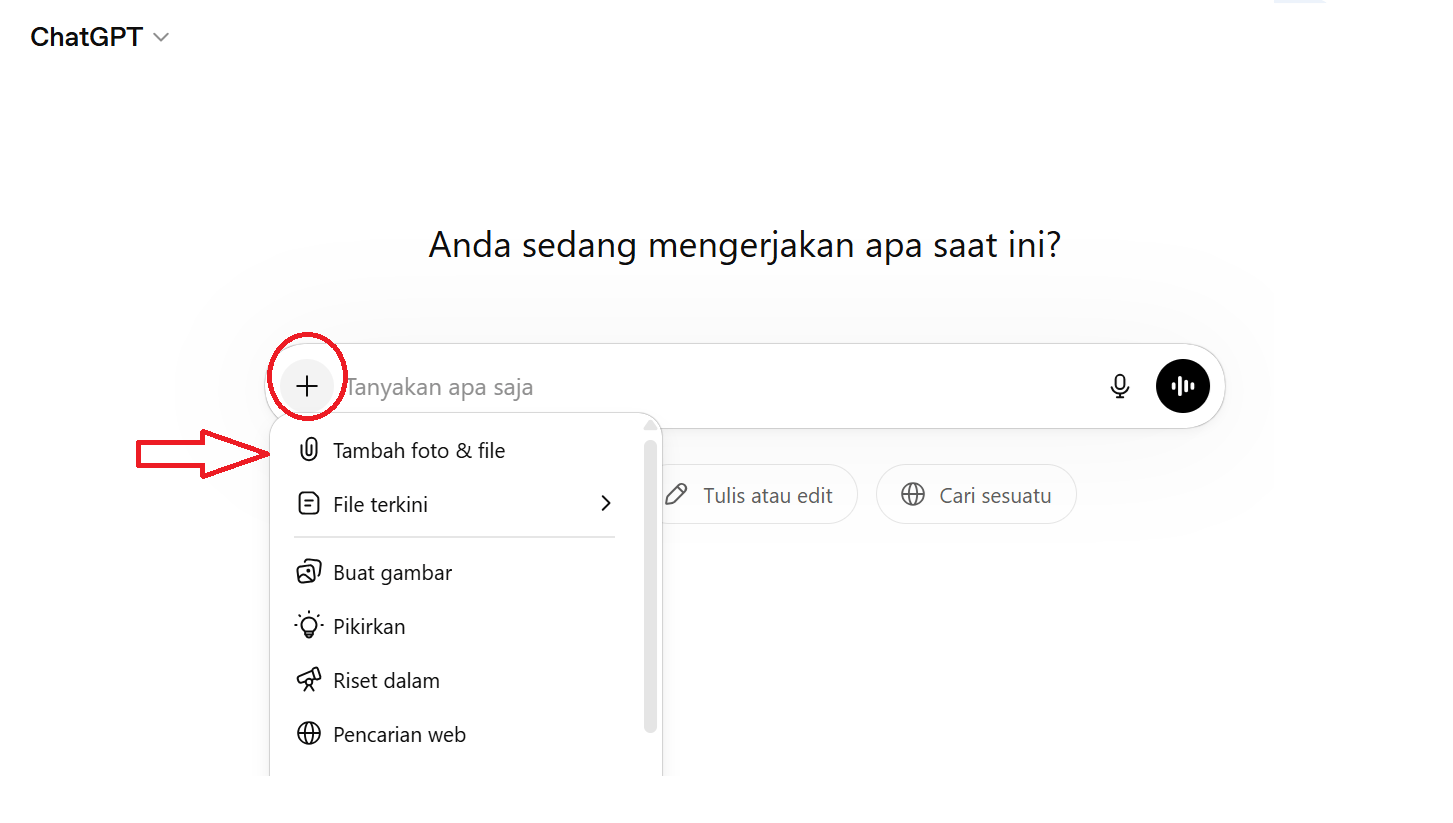Click the telescope Riset dalam icon
This screenshot has width=1453, height=823.
pos(309,680)
